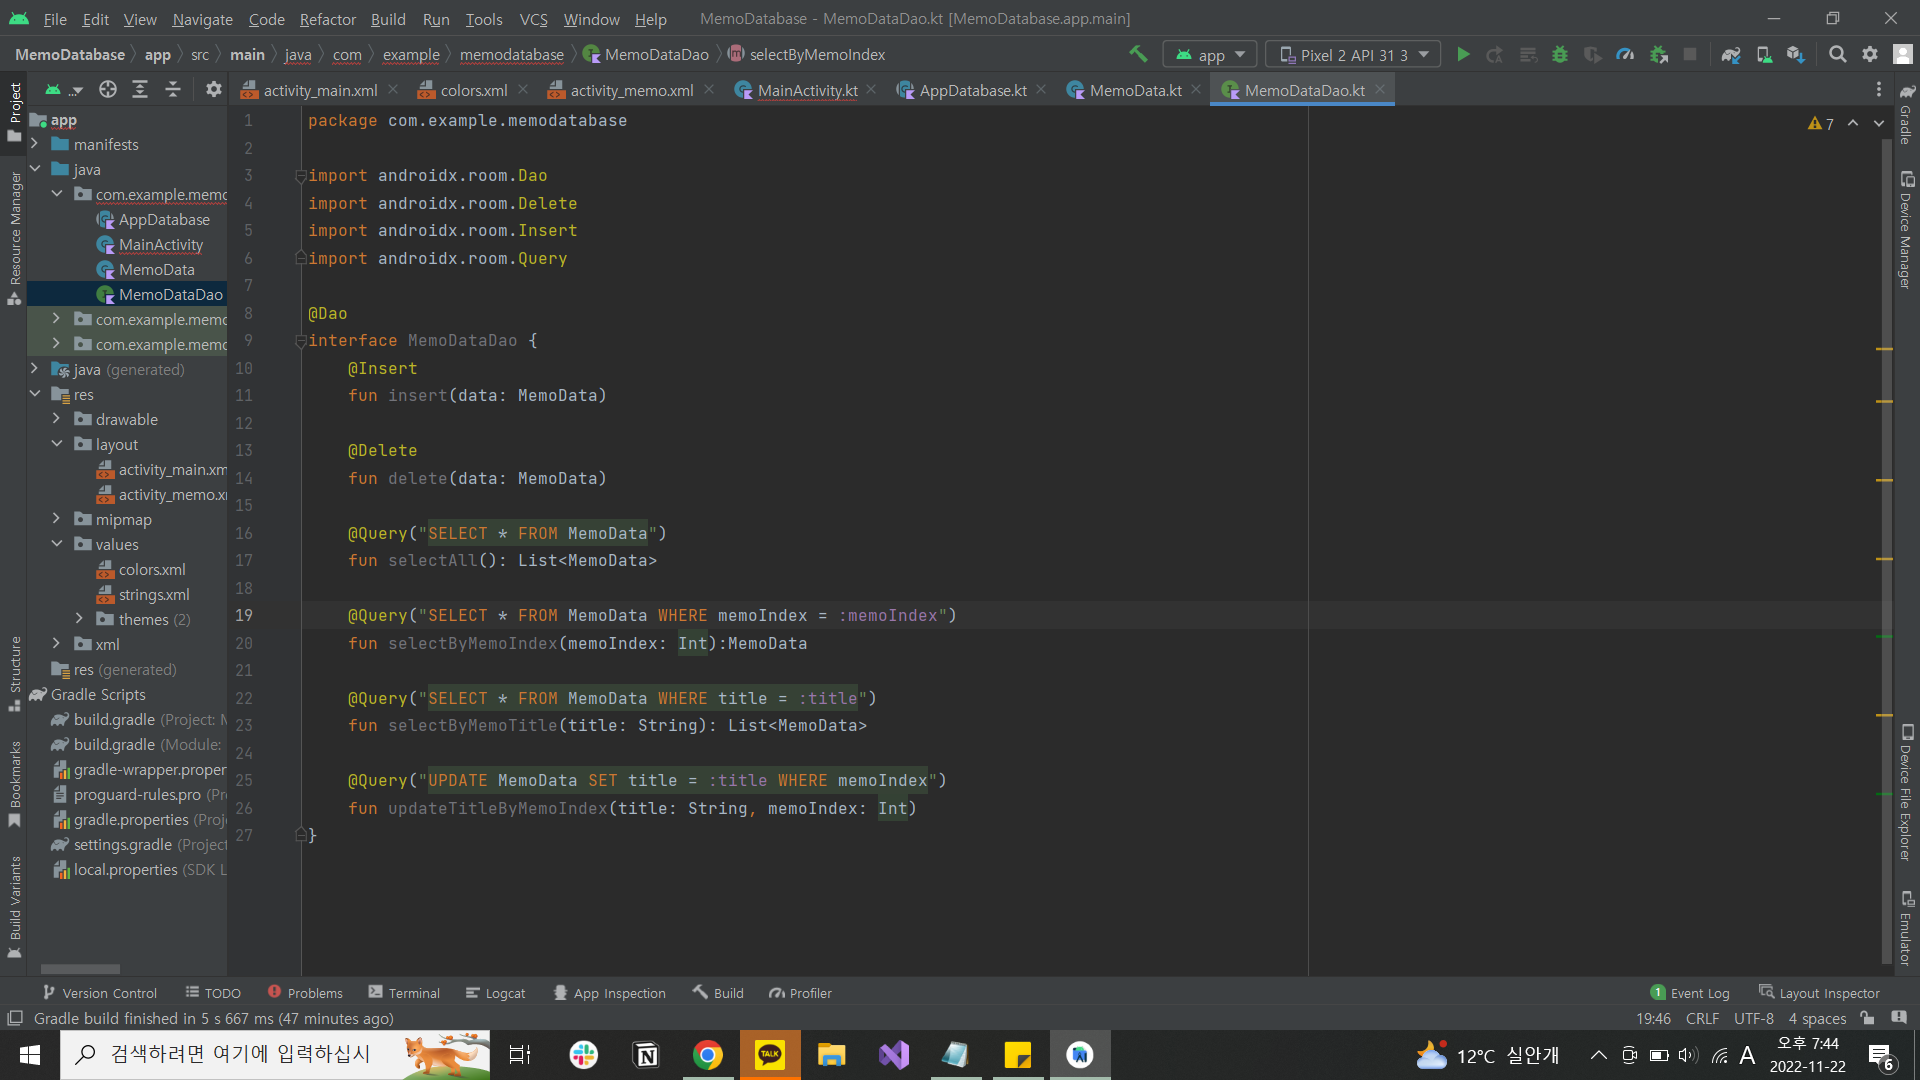Toggle the Emulator tool window
The width and height of the screenshot is (1920, 1080).
(1906, 928)
